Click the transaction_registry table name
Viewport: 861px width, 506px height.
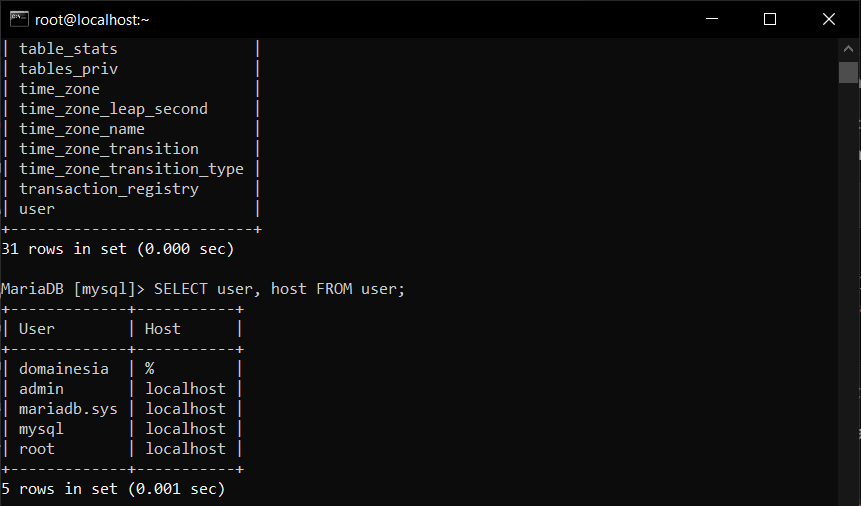coord(109,189)
